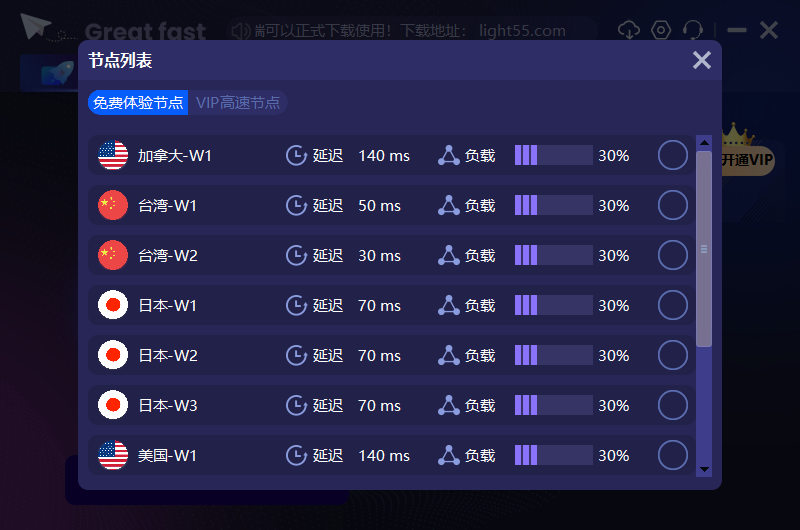Screen dimensions: 800x530
Task: Click the load network icon for 日本-W3
Action: pyautogui.click(x=448, y=406)
